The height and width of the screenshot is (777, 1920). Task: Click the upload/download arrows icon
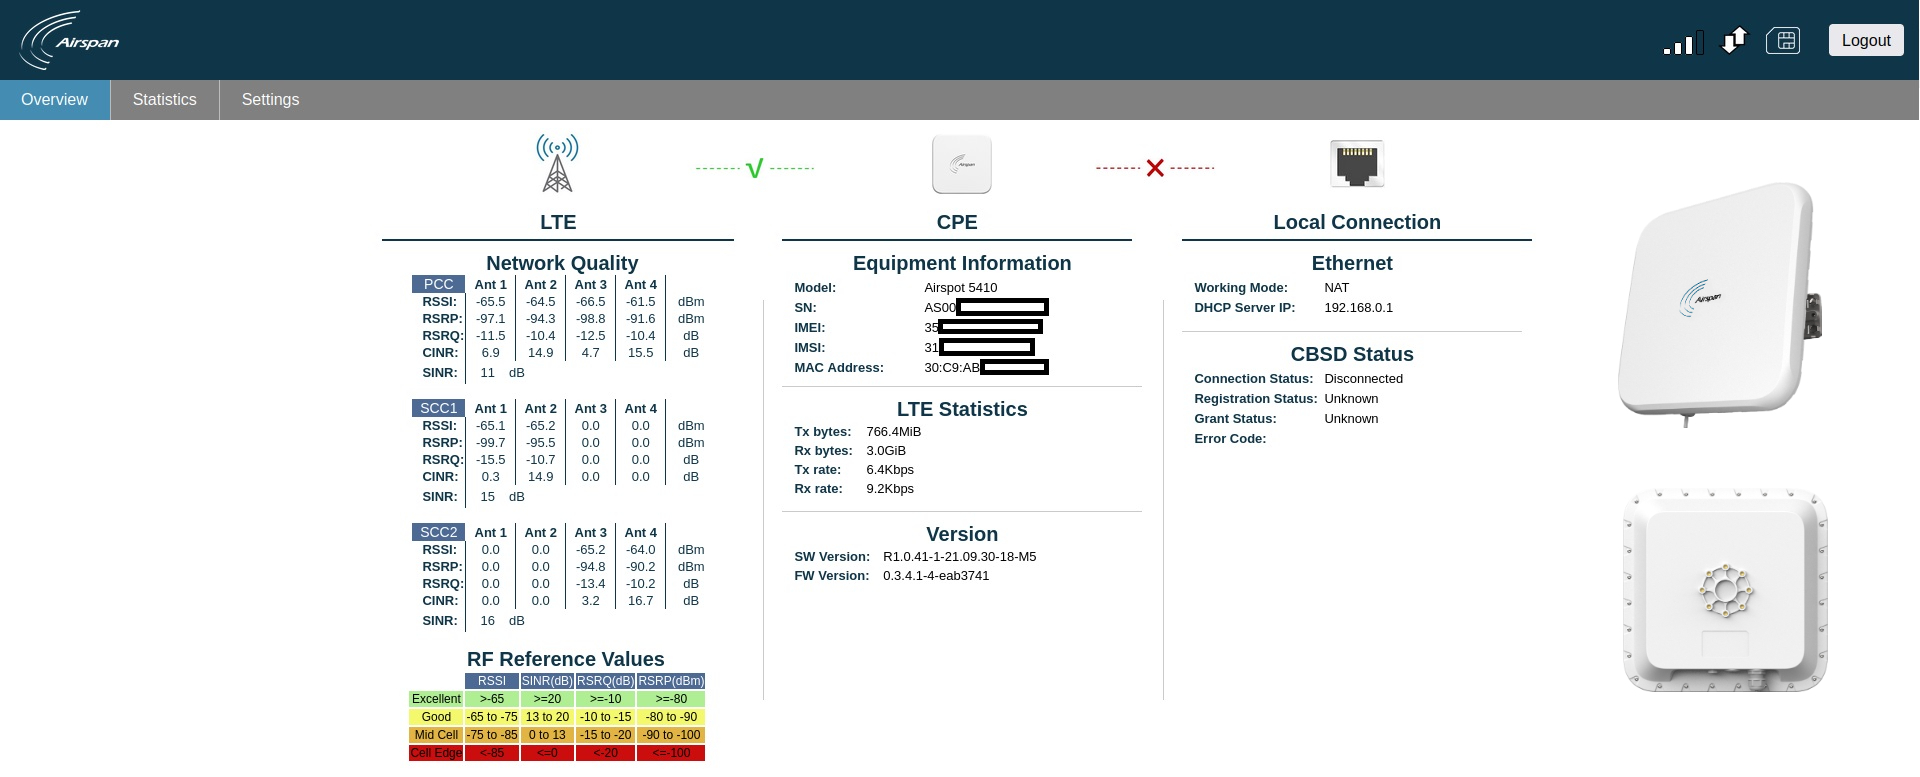1734,40
